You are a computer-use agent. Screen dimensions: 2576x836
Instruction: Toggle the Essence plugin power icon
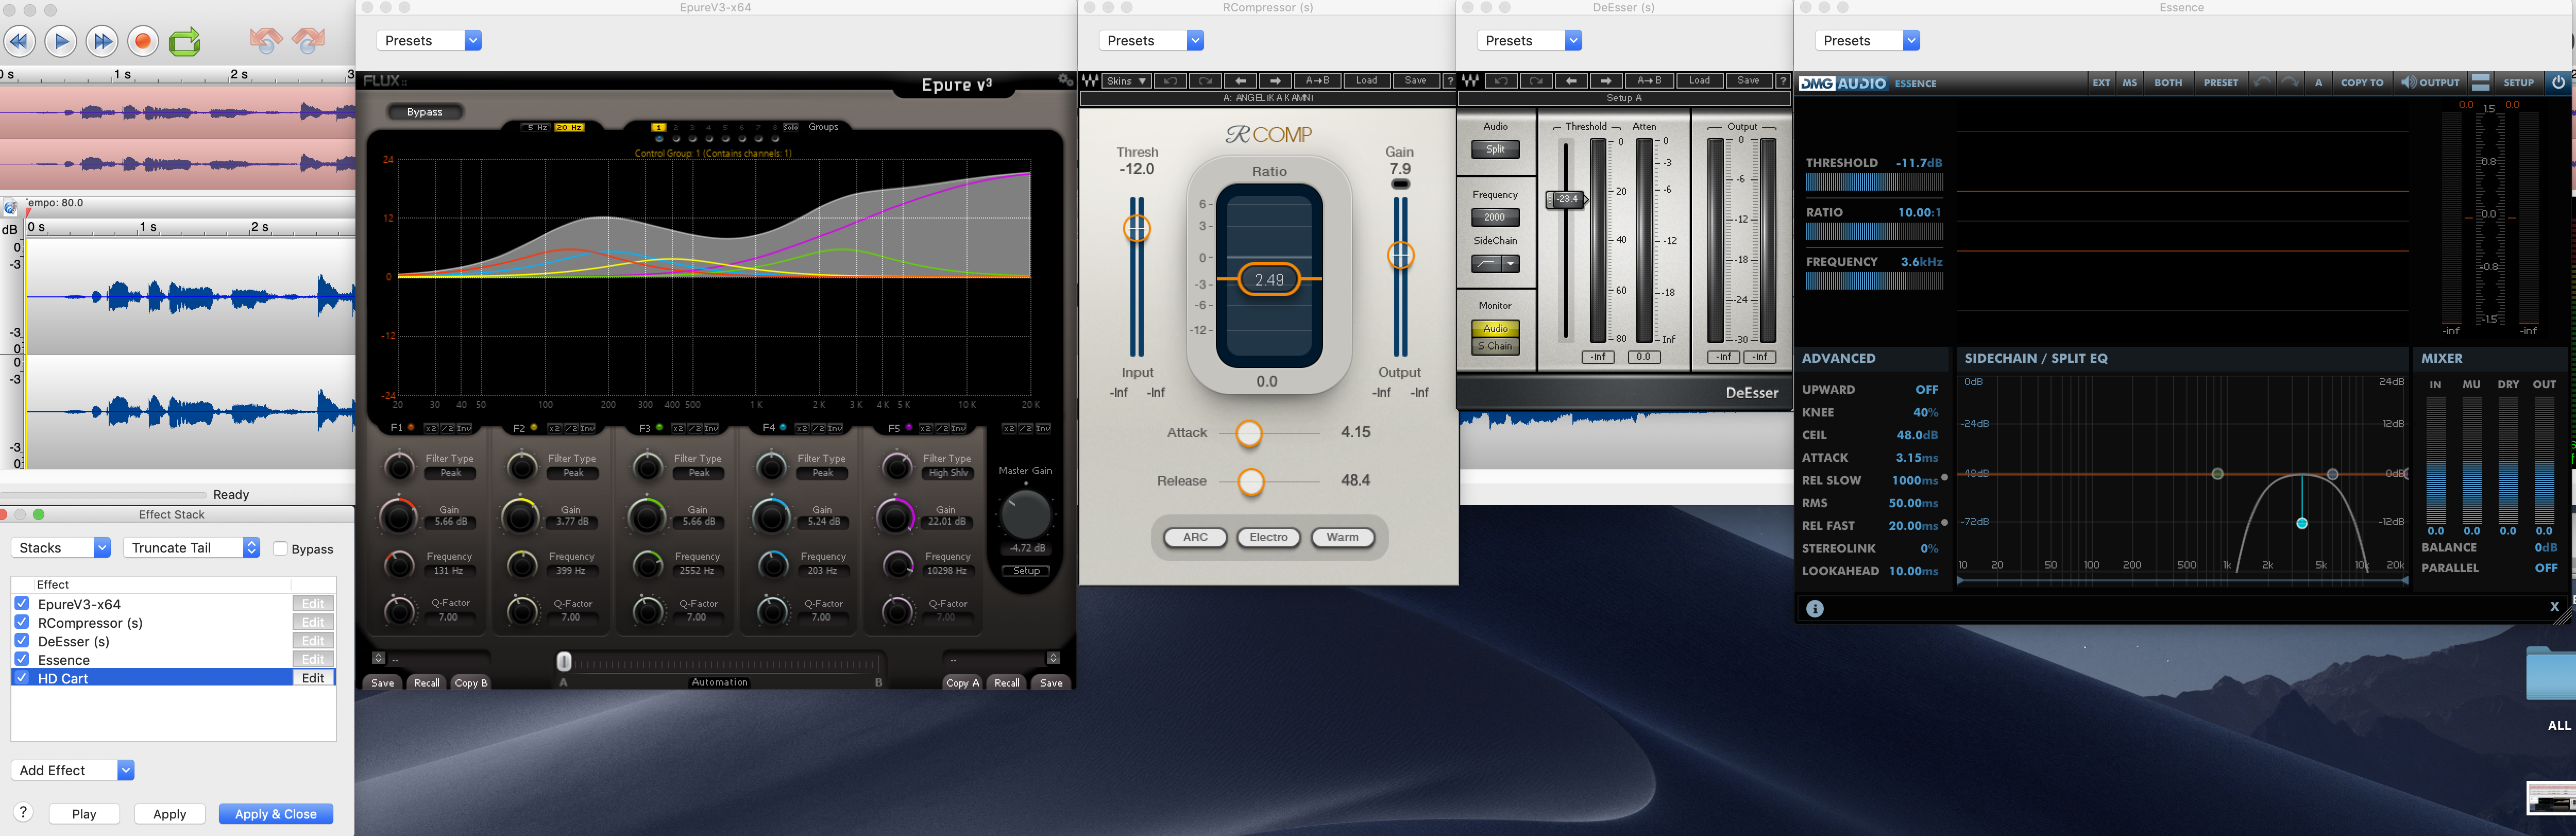tap(2558, 83)
